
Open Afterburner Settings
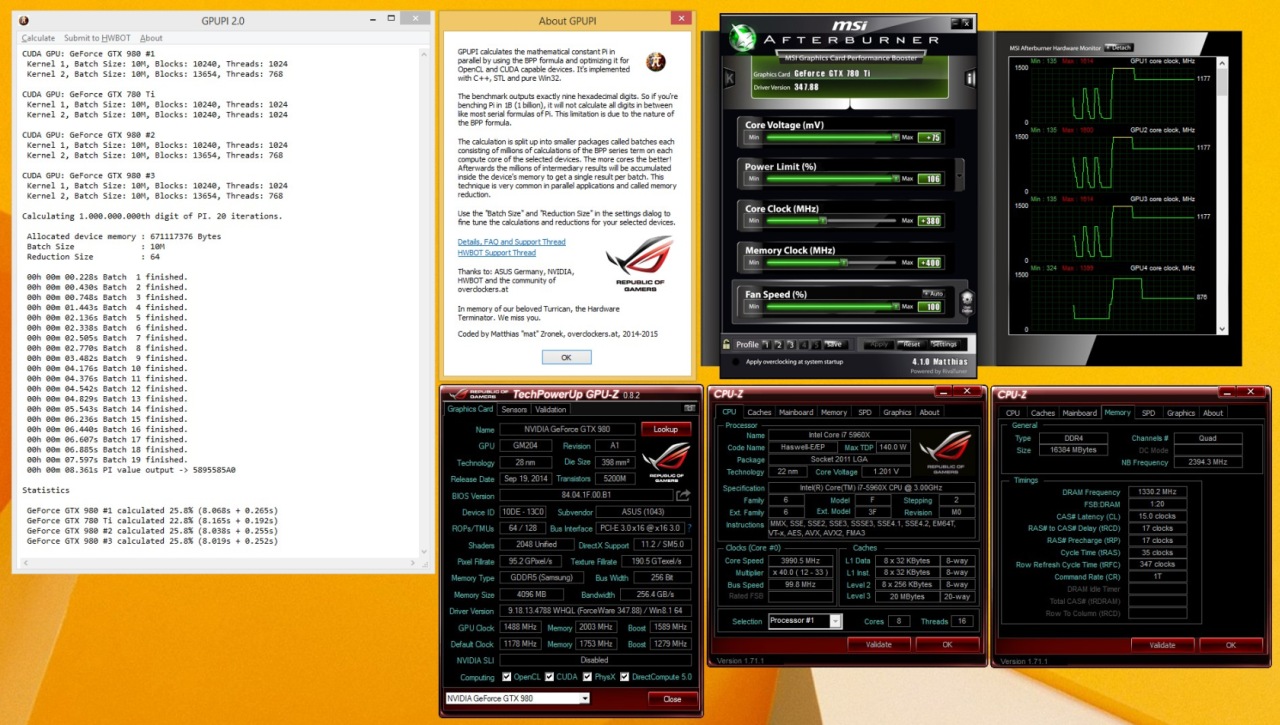coord(944,344)
